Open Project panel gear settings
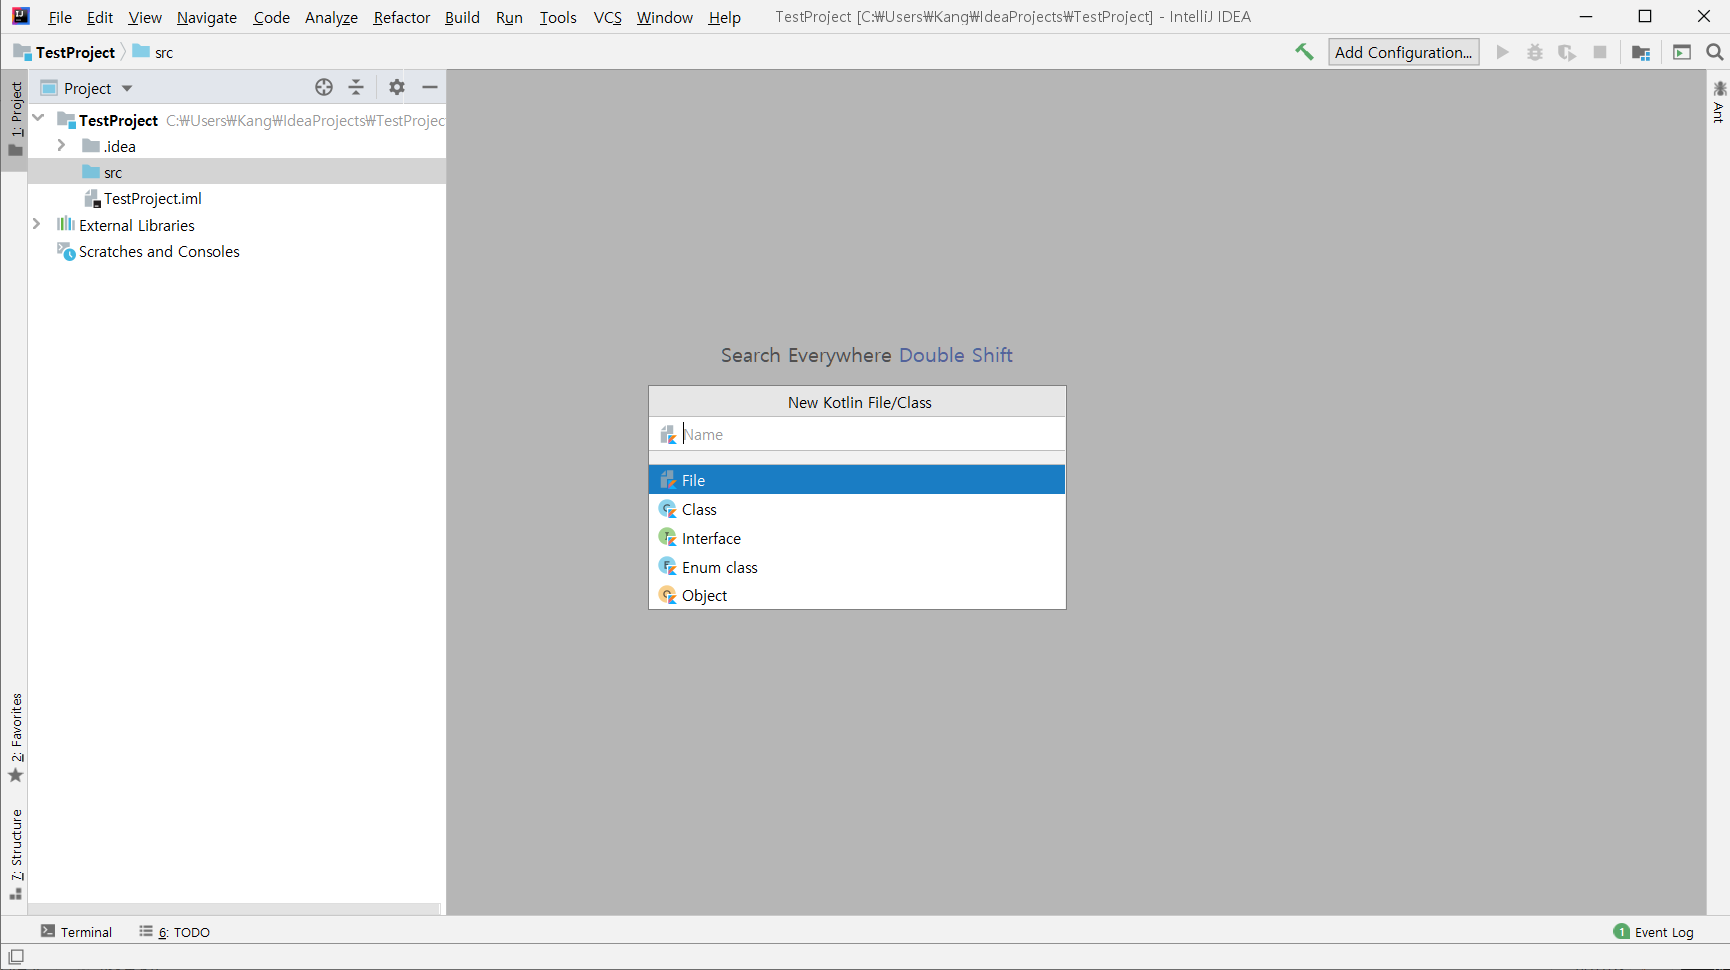Screen dimensions: 1730x970 [x=397, y=87]
